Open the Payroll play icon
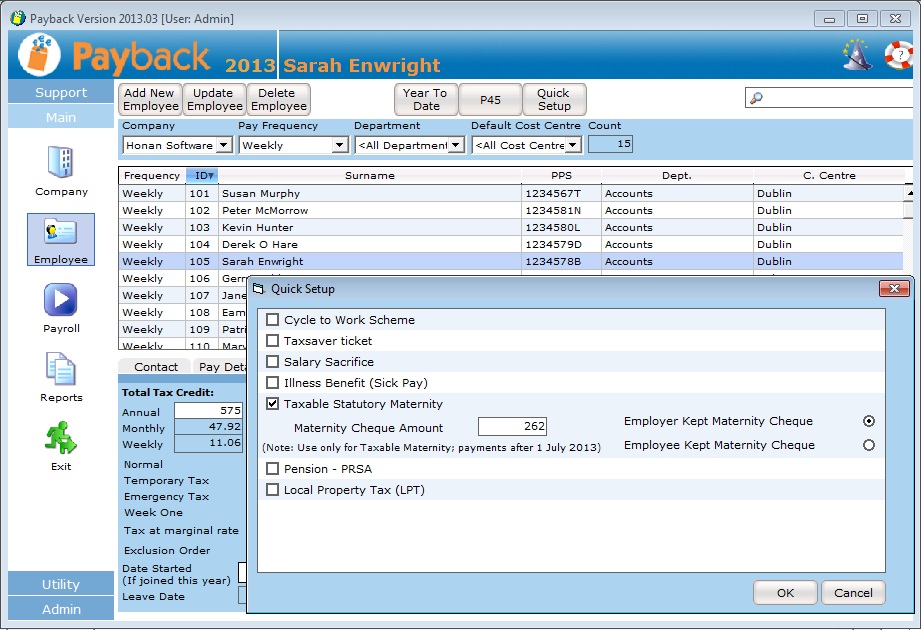This screenshot has height=630, width=921. pyautogui.click(x=61, y=300)
